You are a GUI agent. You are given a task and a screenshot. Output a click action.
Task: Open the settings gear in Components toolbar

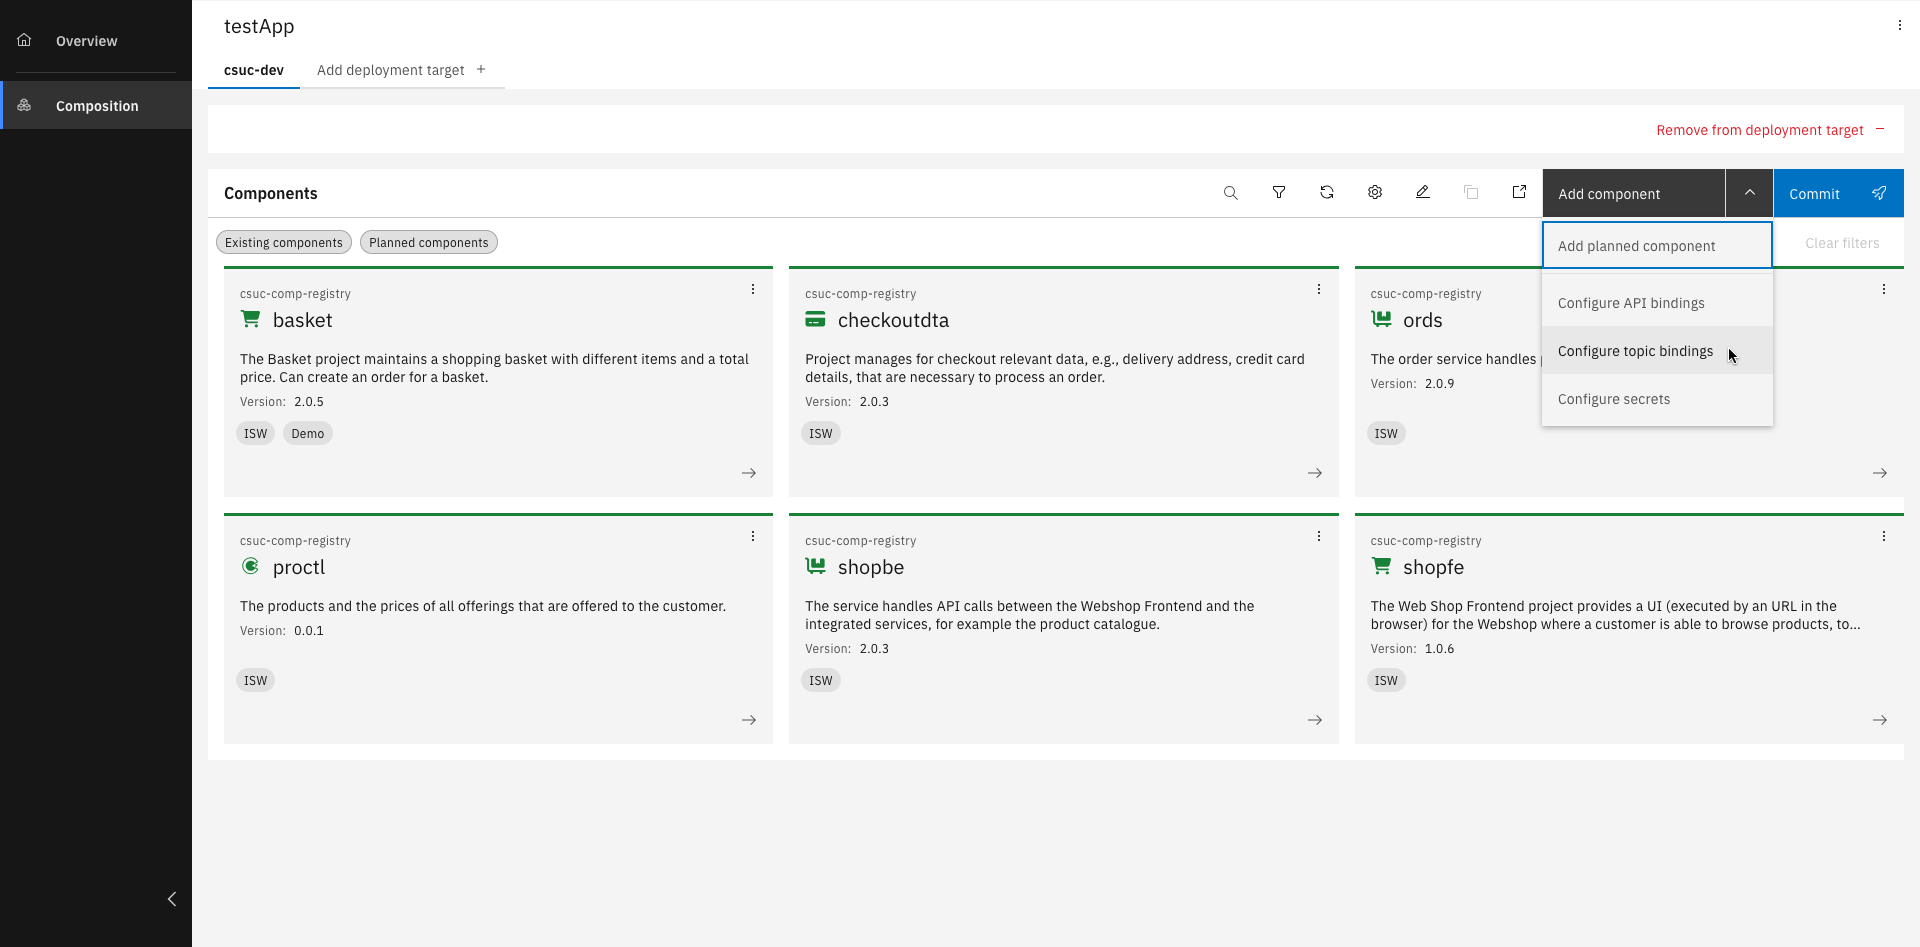coord(1375,192)
